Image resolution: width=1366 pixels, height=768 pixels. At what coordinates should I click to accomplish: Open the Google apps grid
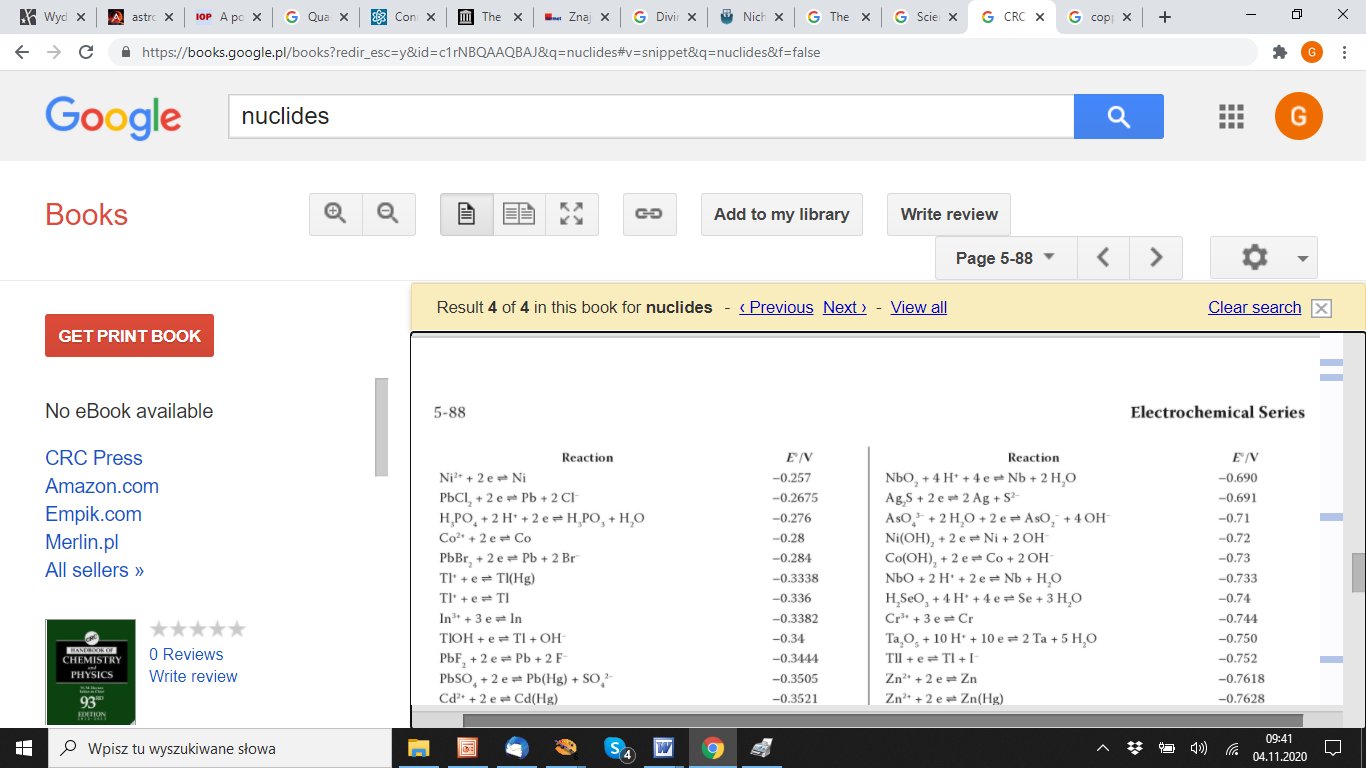tap(1231, 117)
